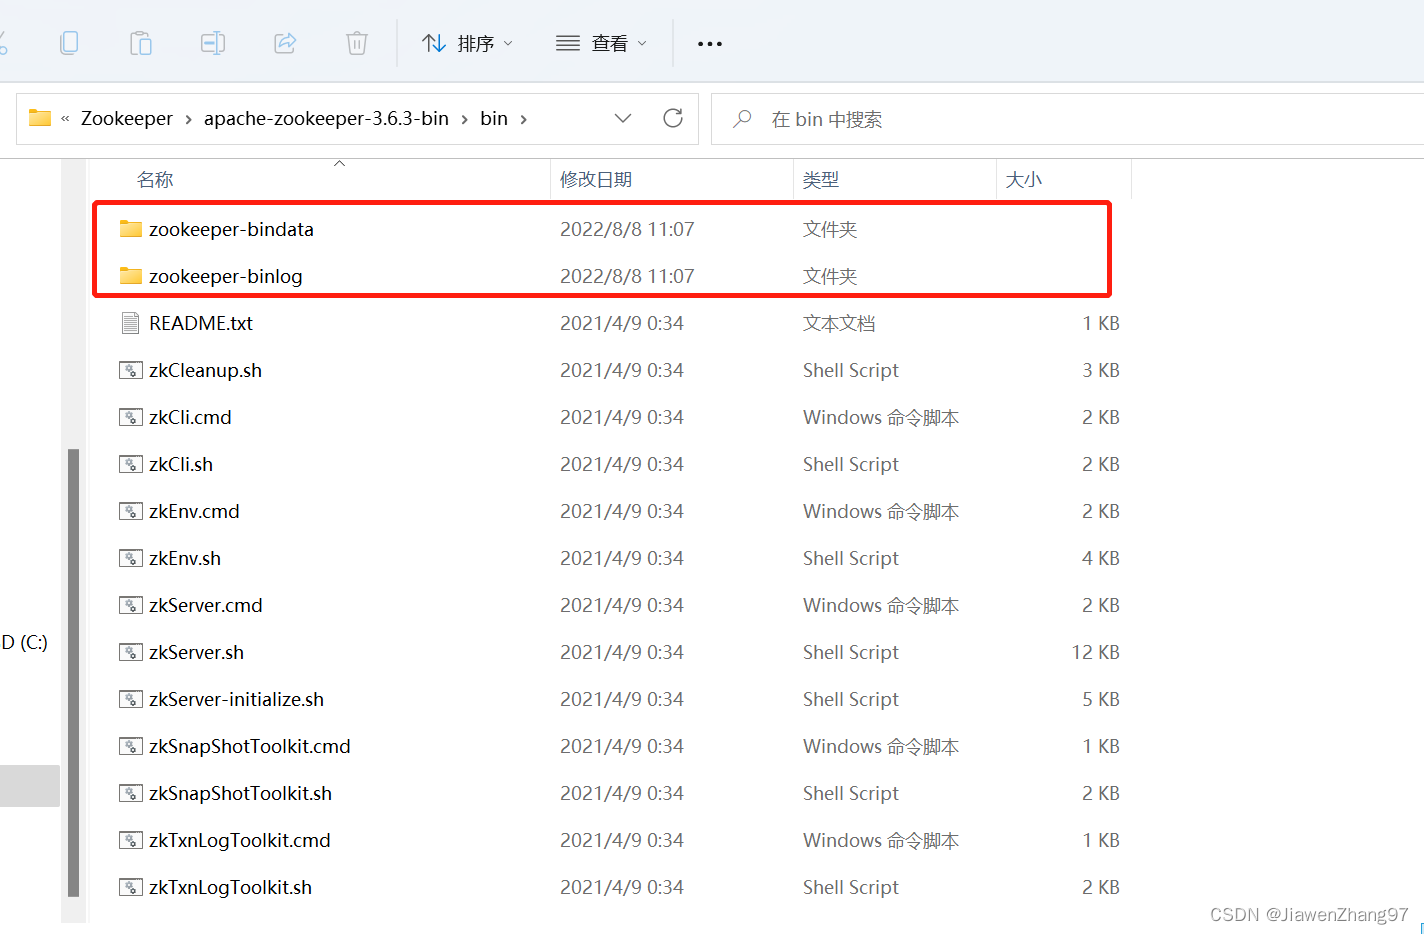The height and width of the screenshot is (934, 1424).
Task: Click the Paste icon in toolbar
Action: click(141, 43)
